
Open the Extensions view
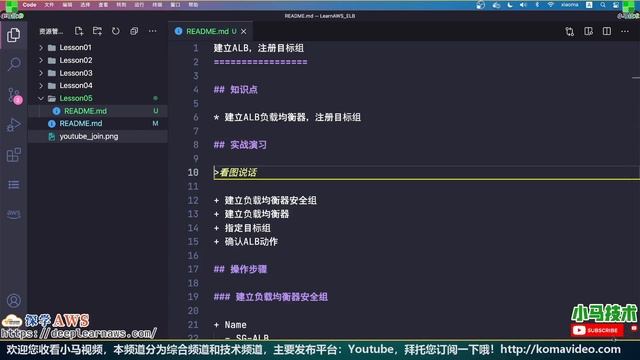14,155
